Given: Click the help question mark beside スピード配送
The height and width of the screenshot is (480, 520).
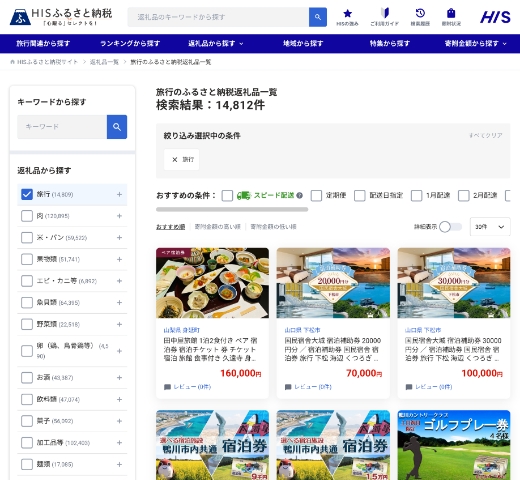Looking at the screenshot, I should (x=299, y=196).
